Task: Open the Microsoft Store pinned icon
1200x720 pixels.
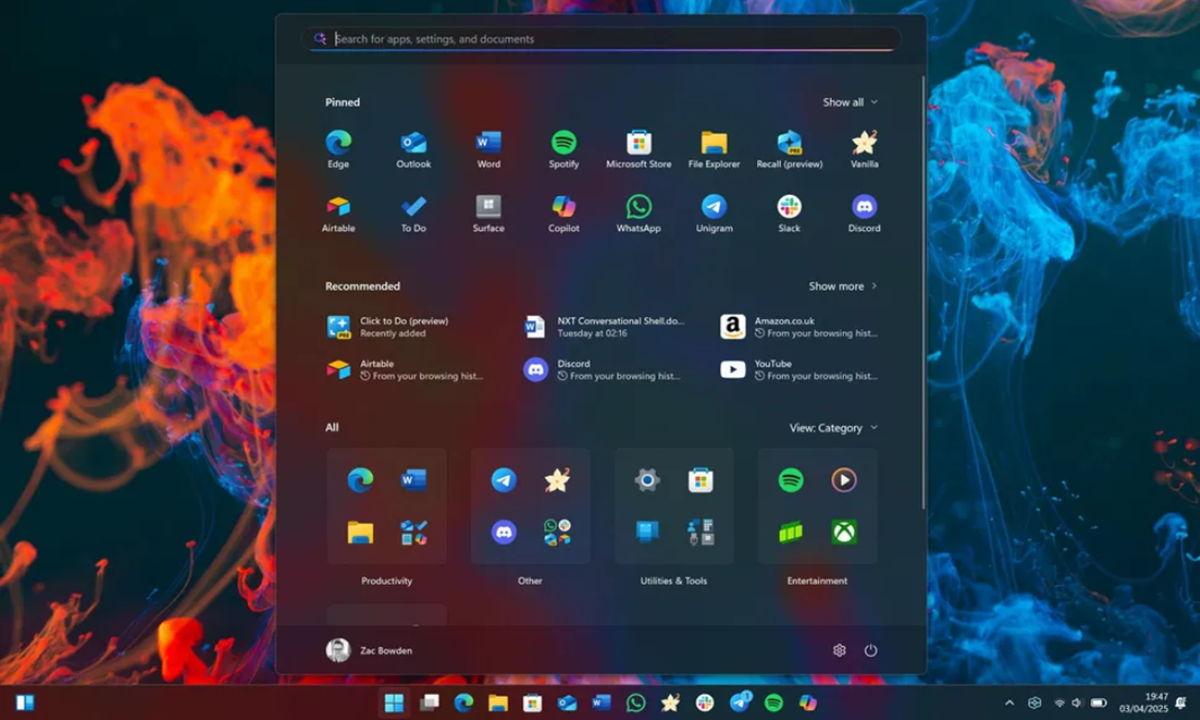Action: pos(638,141)
